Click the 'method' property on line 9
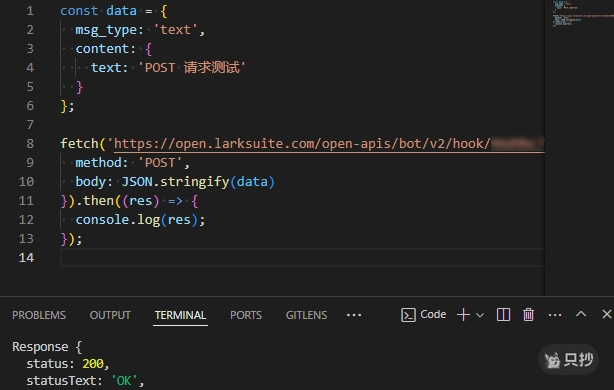This screenshot has width=614, height=390. 98,162
